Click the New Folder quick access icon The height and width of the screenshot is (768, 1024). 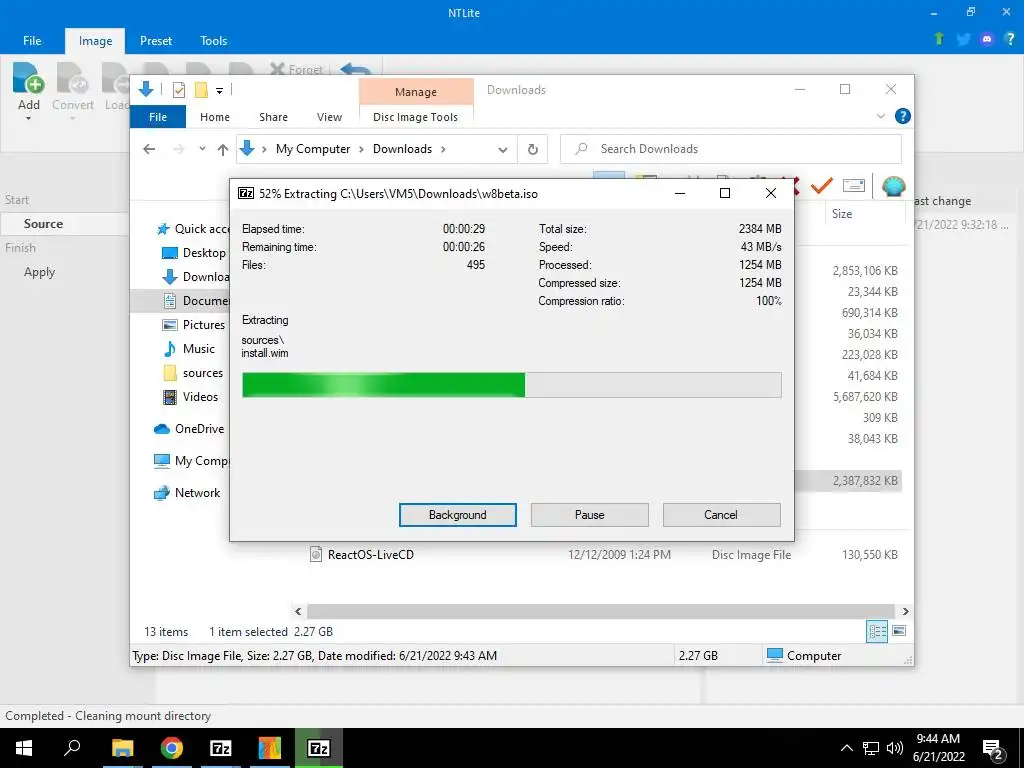201,89
